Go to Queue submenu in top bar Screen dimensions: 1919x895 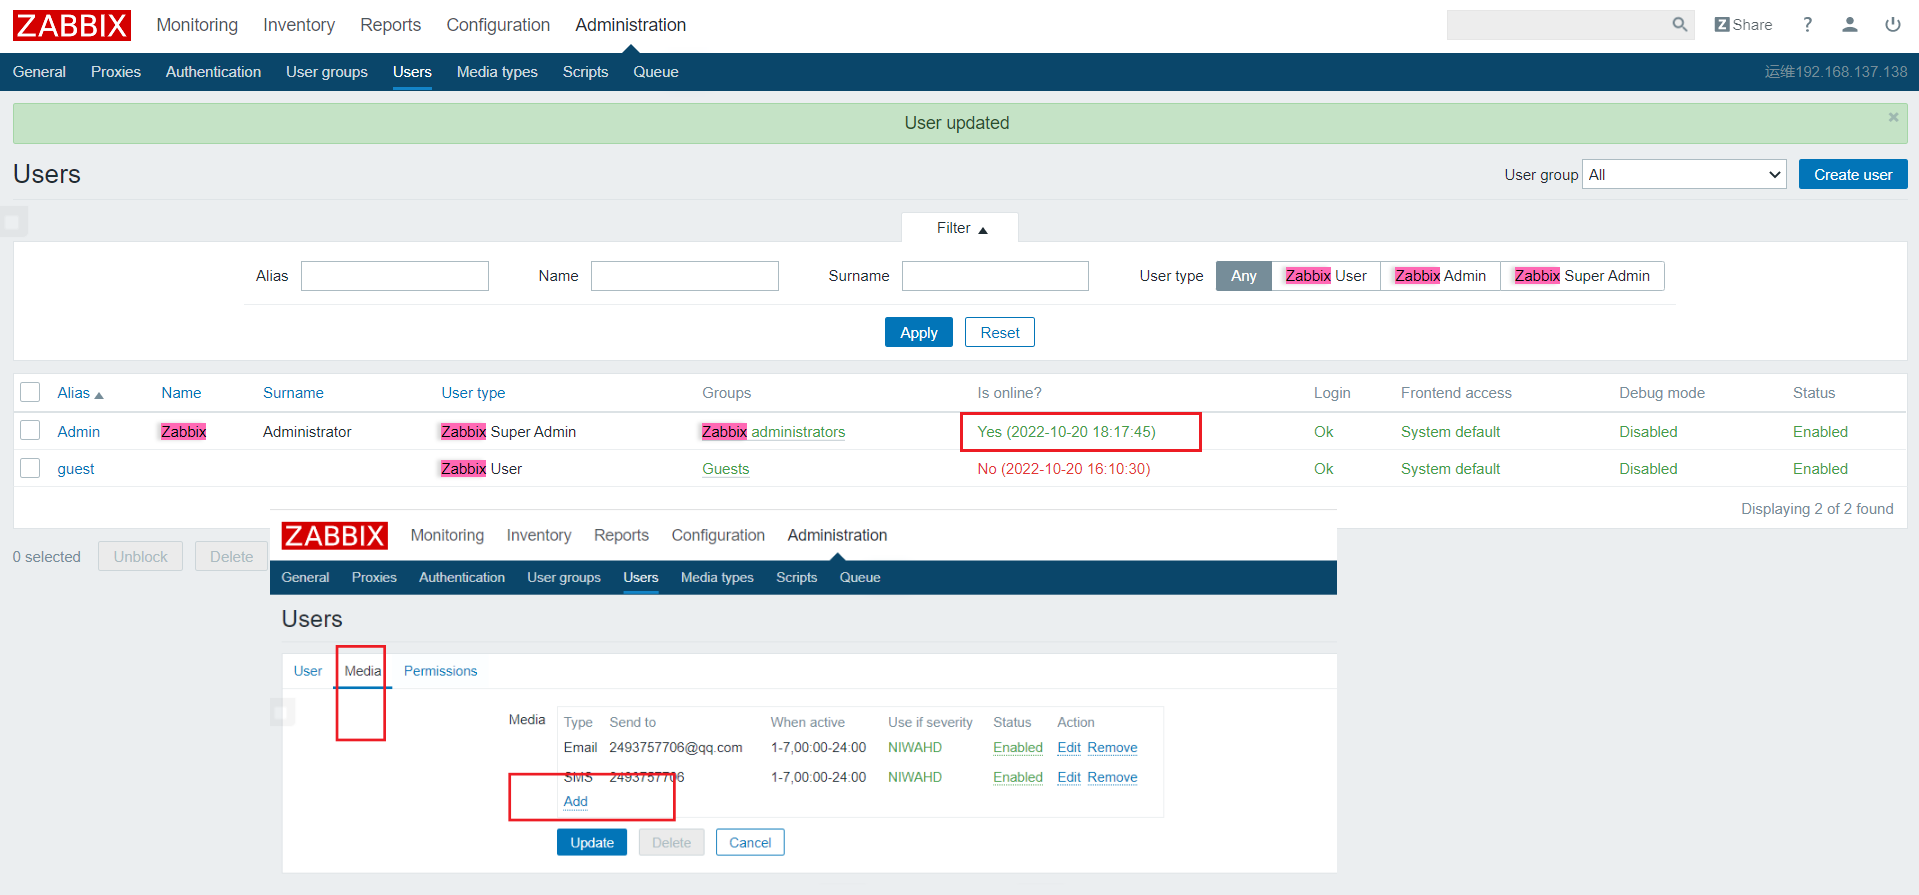point(656,72)
